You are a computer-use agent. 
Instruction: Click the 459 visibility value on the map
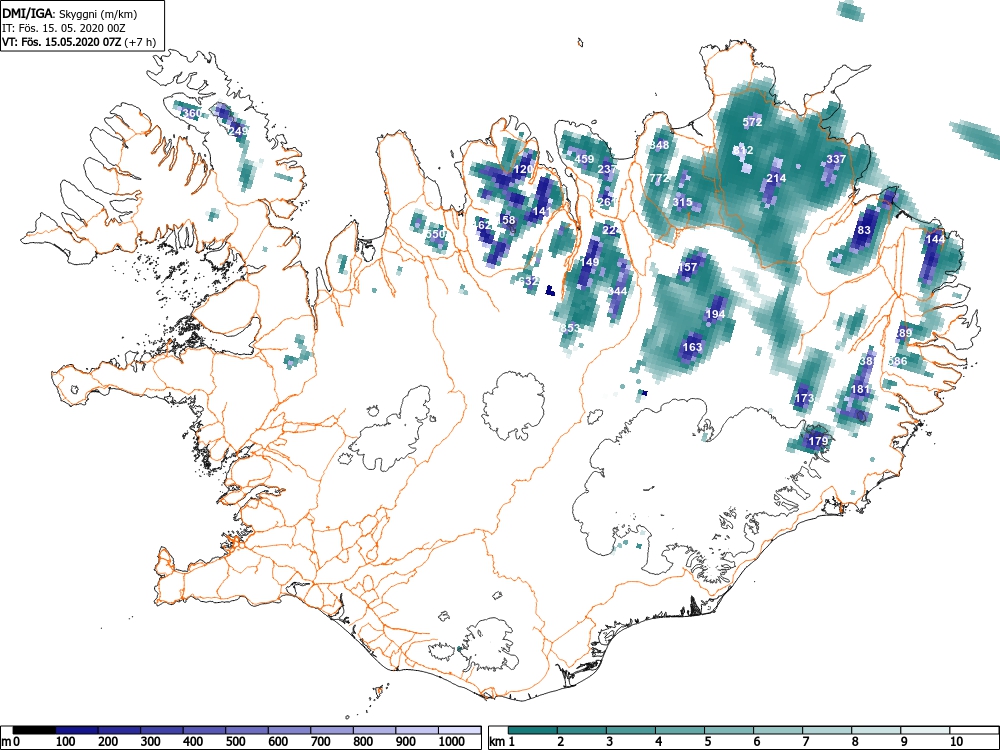pyautogui.click(x=584, y=159)
